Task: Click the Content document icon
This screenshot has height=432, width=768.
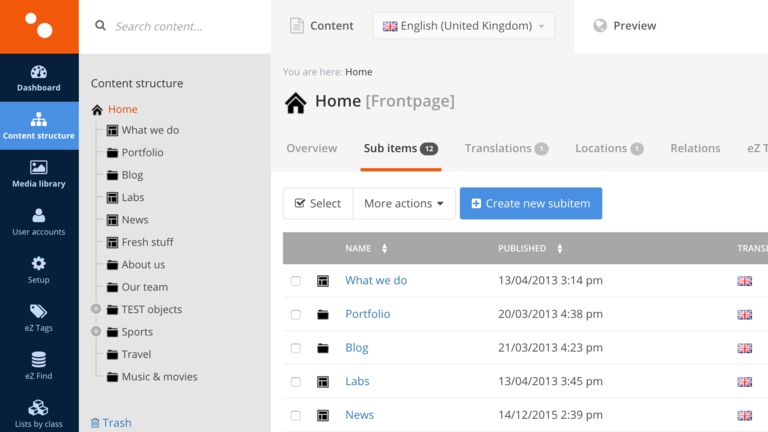Action: point(297,25)
